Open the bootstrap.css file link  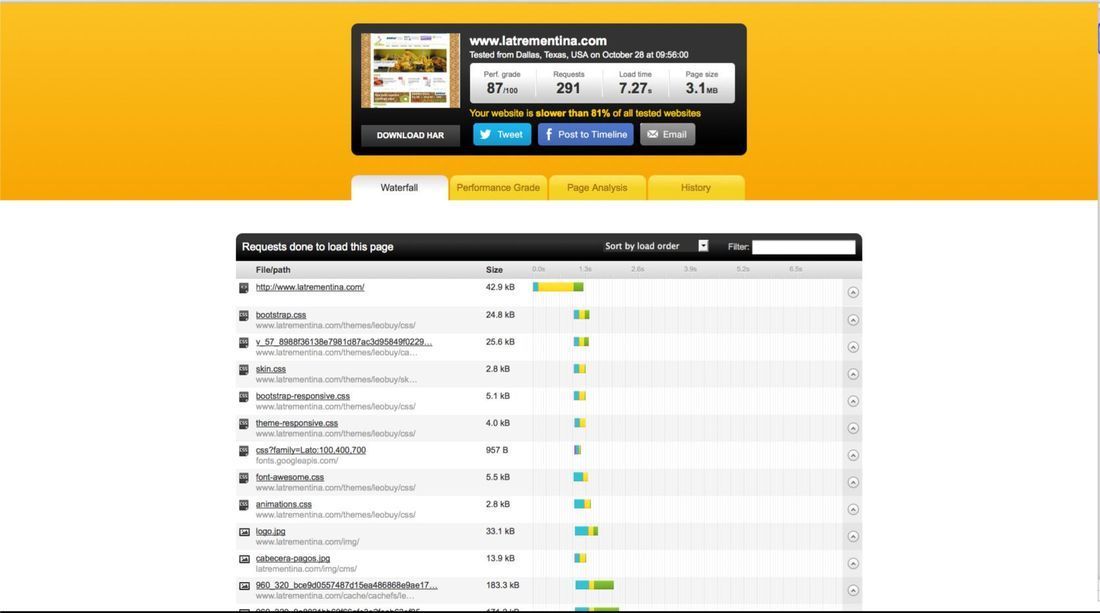(281, 315)
